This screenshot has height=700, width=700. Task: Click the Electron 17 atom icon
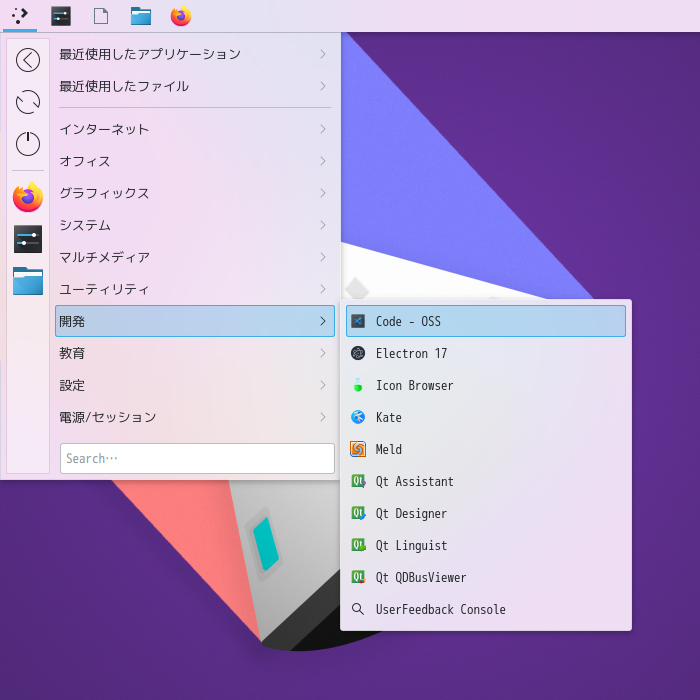358,353
